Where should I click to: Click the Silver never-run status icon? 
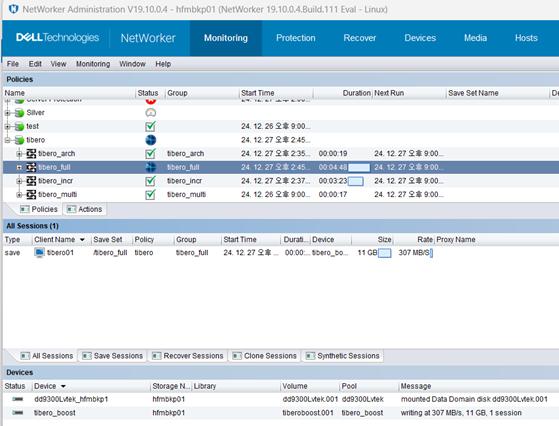pos(151,113)
